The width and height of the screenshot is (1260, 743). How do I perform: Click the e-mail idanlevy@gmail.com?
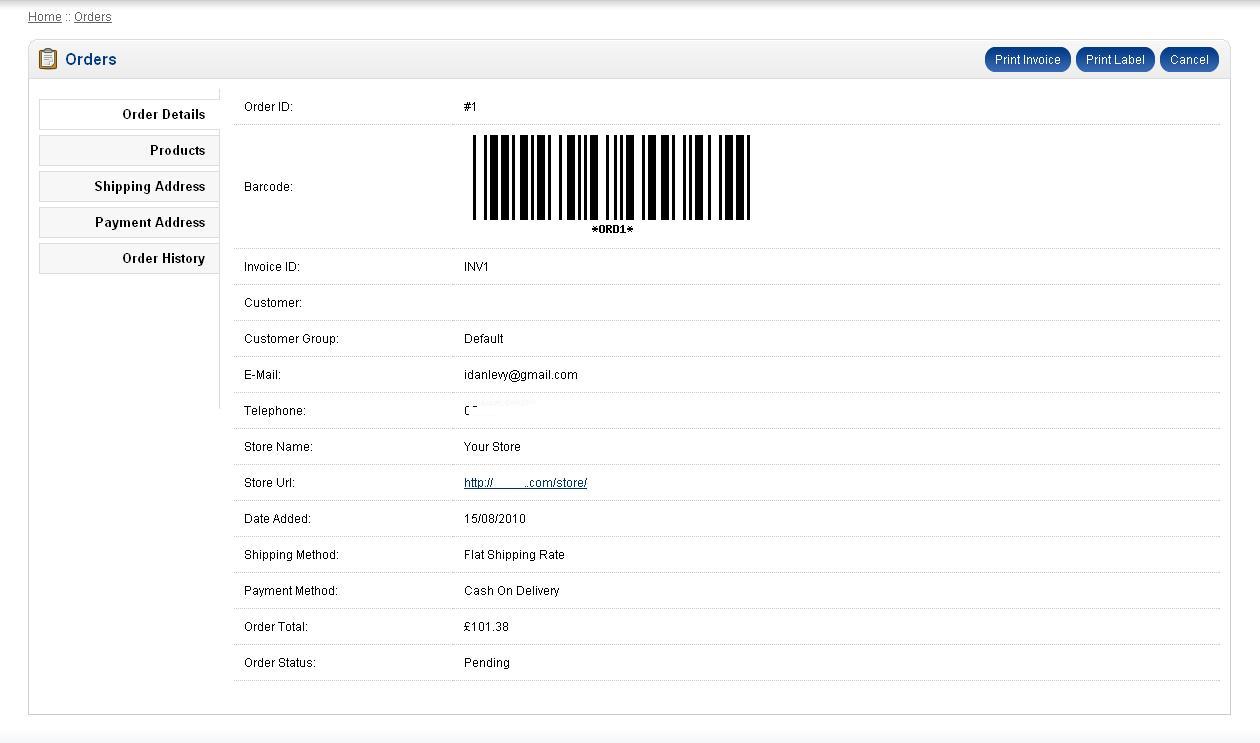(520, 375)
